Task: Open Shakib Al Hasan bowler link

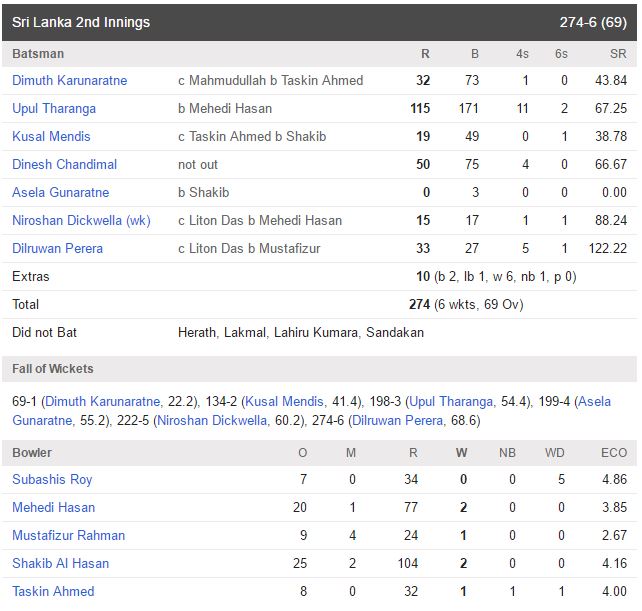Action: (x=62, y=563)
